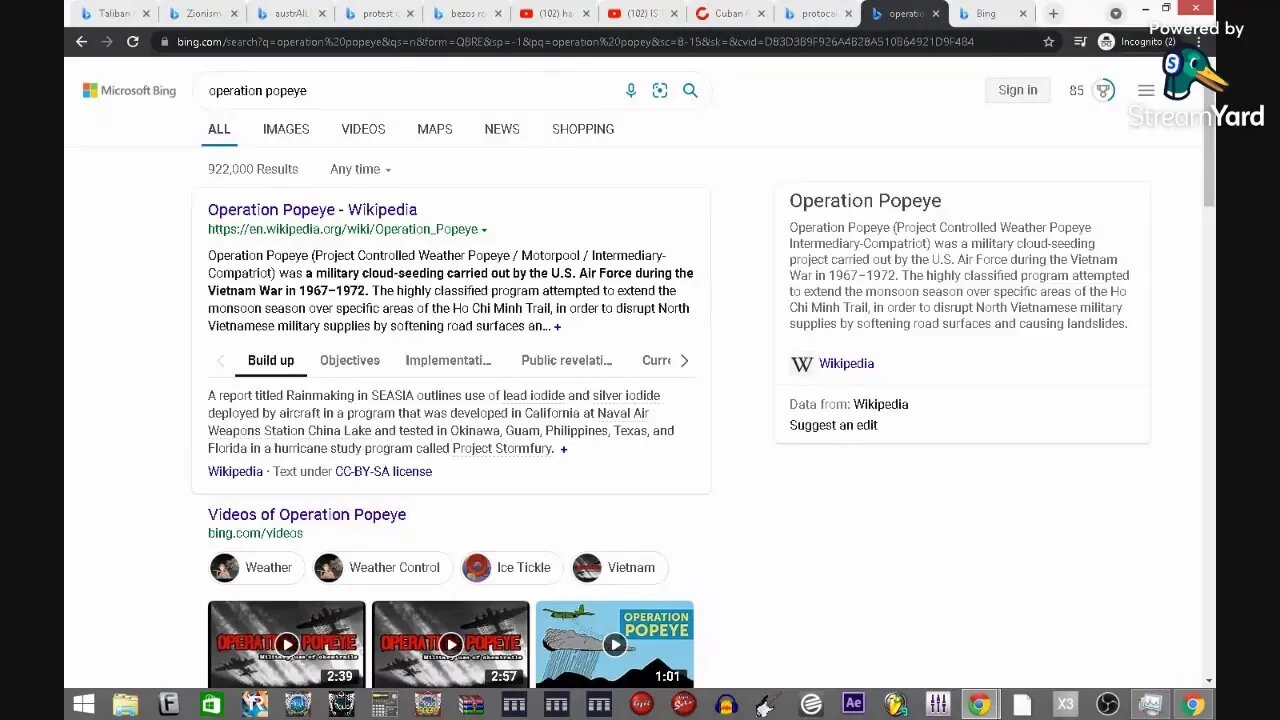Open Audacity headphones icon on taskbar
Screen dimensions: 1280x720
tap(726, 705)
